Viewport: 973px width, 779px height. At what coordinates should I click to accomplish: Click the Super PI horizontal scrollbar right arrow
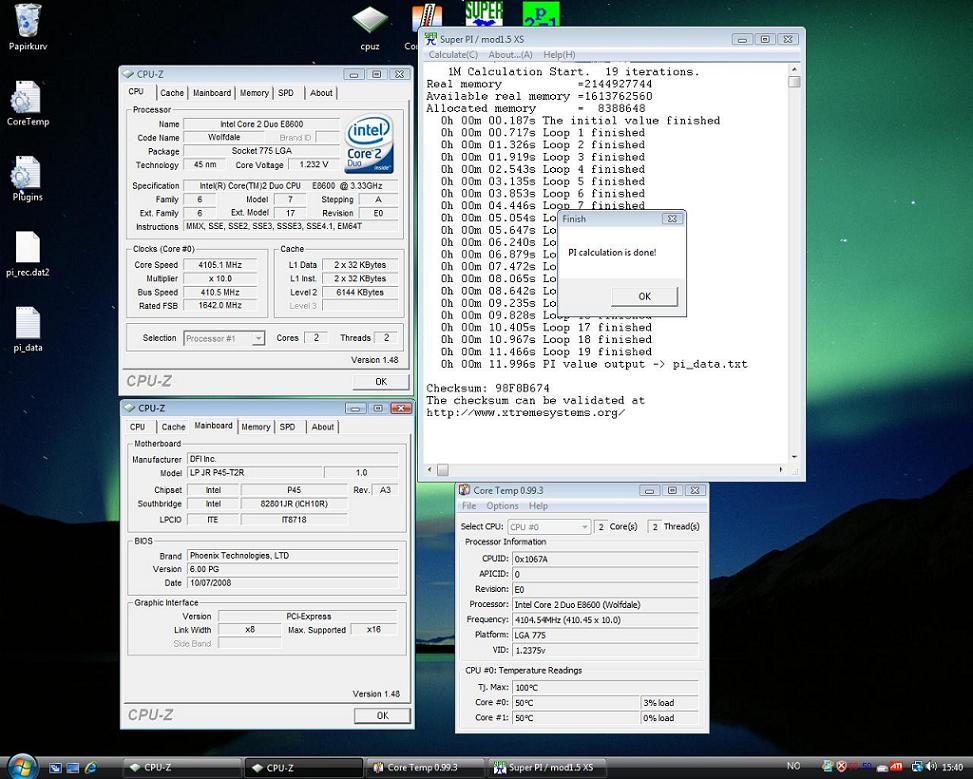tap(781, 470)
